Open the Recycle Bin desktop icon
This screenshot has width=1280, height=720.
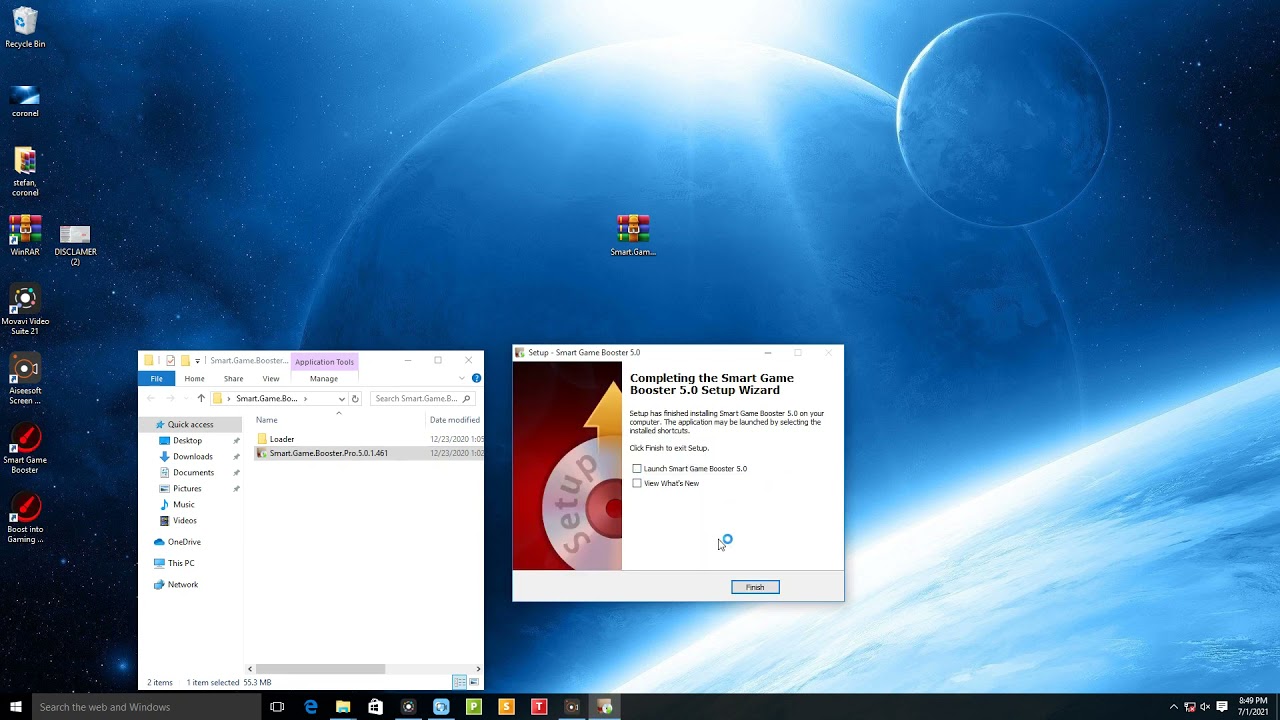click(x=25, y=27)
